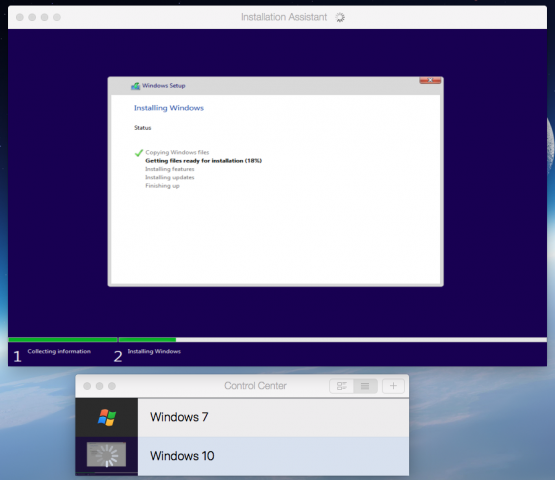Viewport: 555px width, 480px height.
Task: Click the 'Status' label in Windows Setup
Action: 143,128
